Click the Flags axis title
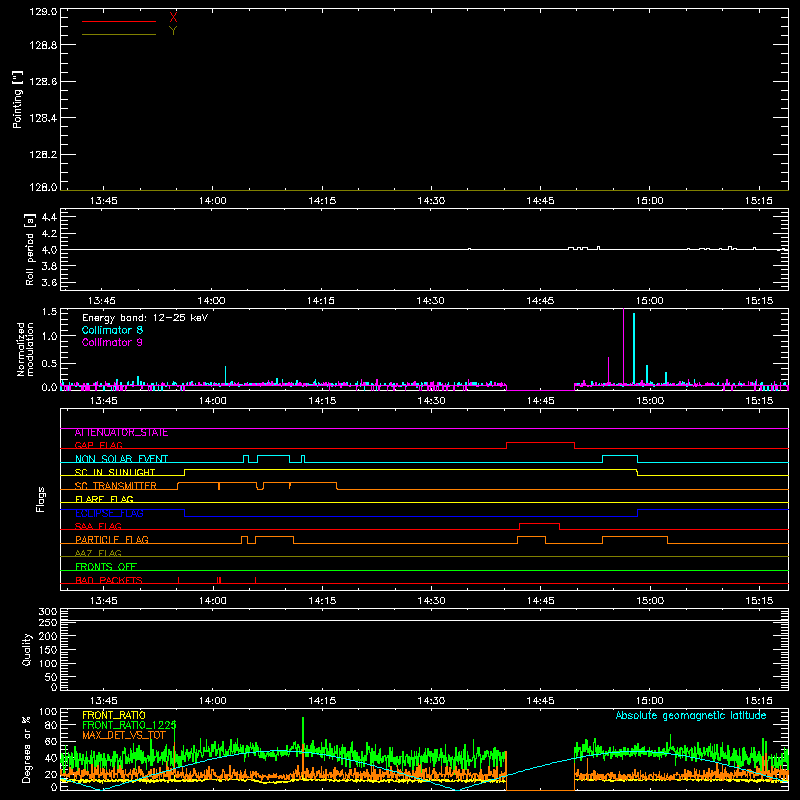This screenshot has width=800, height=800. 41,499
